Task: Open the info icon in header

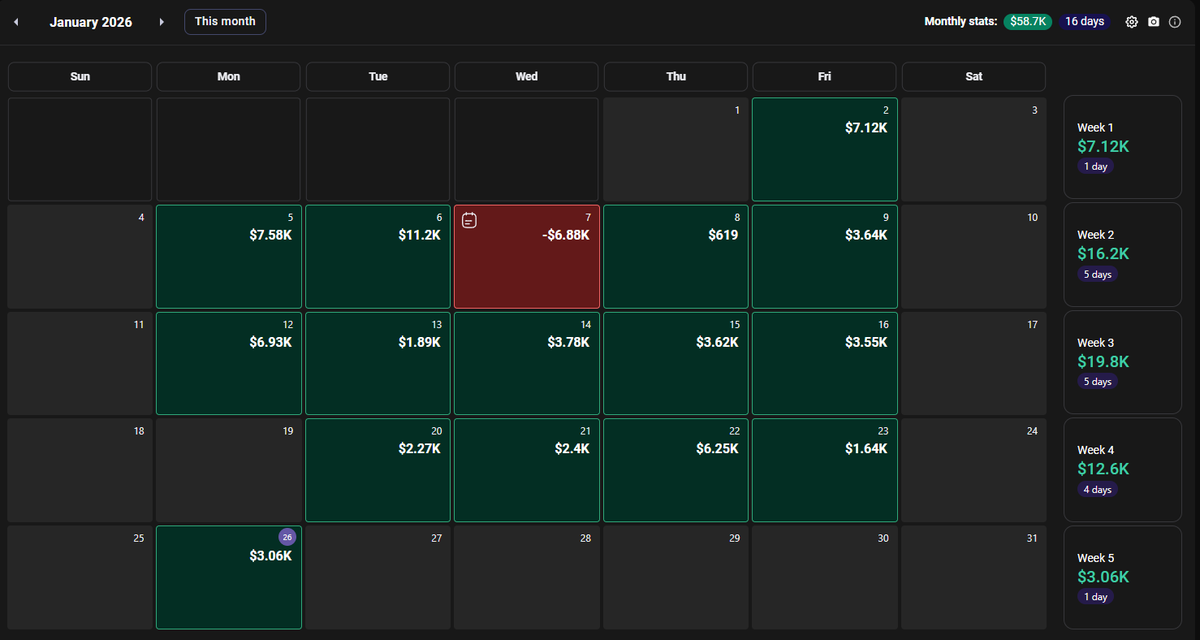Action: [x=1175, y=22]
